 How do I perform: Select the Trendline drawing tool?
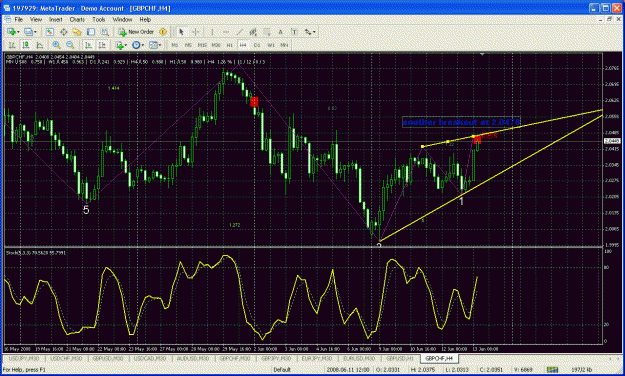pyautogui.click(x=240, y=32)
